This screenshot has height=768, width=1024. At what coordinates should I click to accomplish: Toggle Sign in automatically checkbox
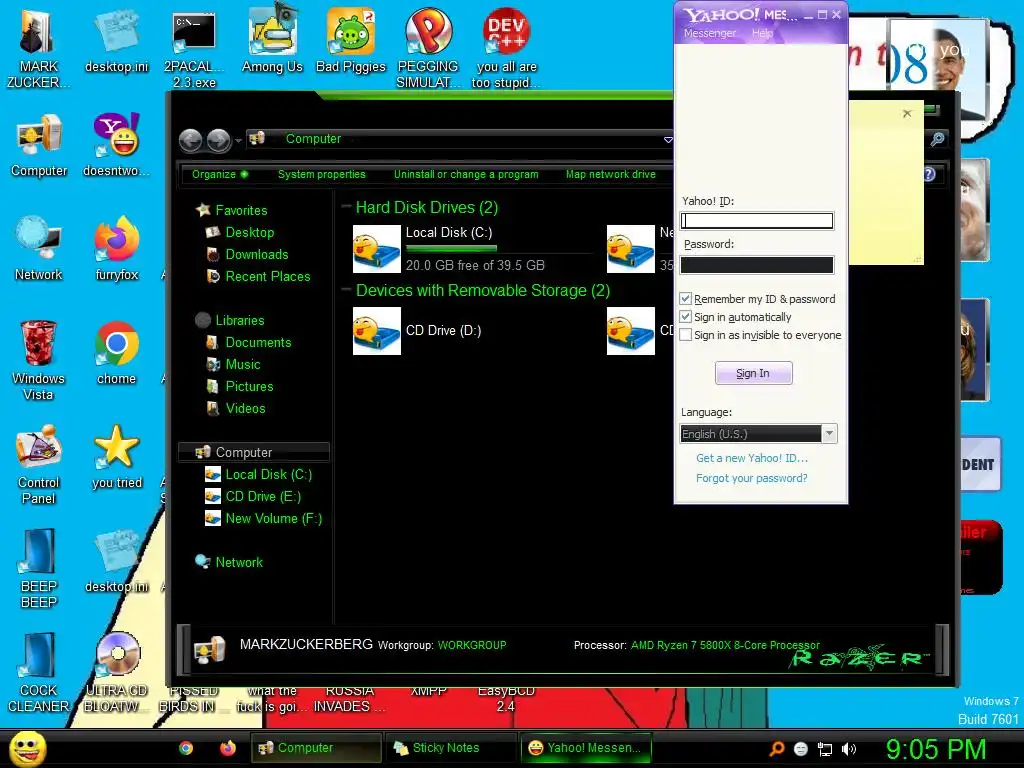tap(685, 317)
